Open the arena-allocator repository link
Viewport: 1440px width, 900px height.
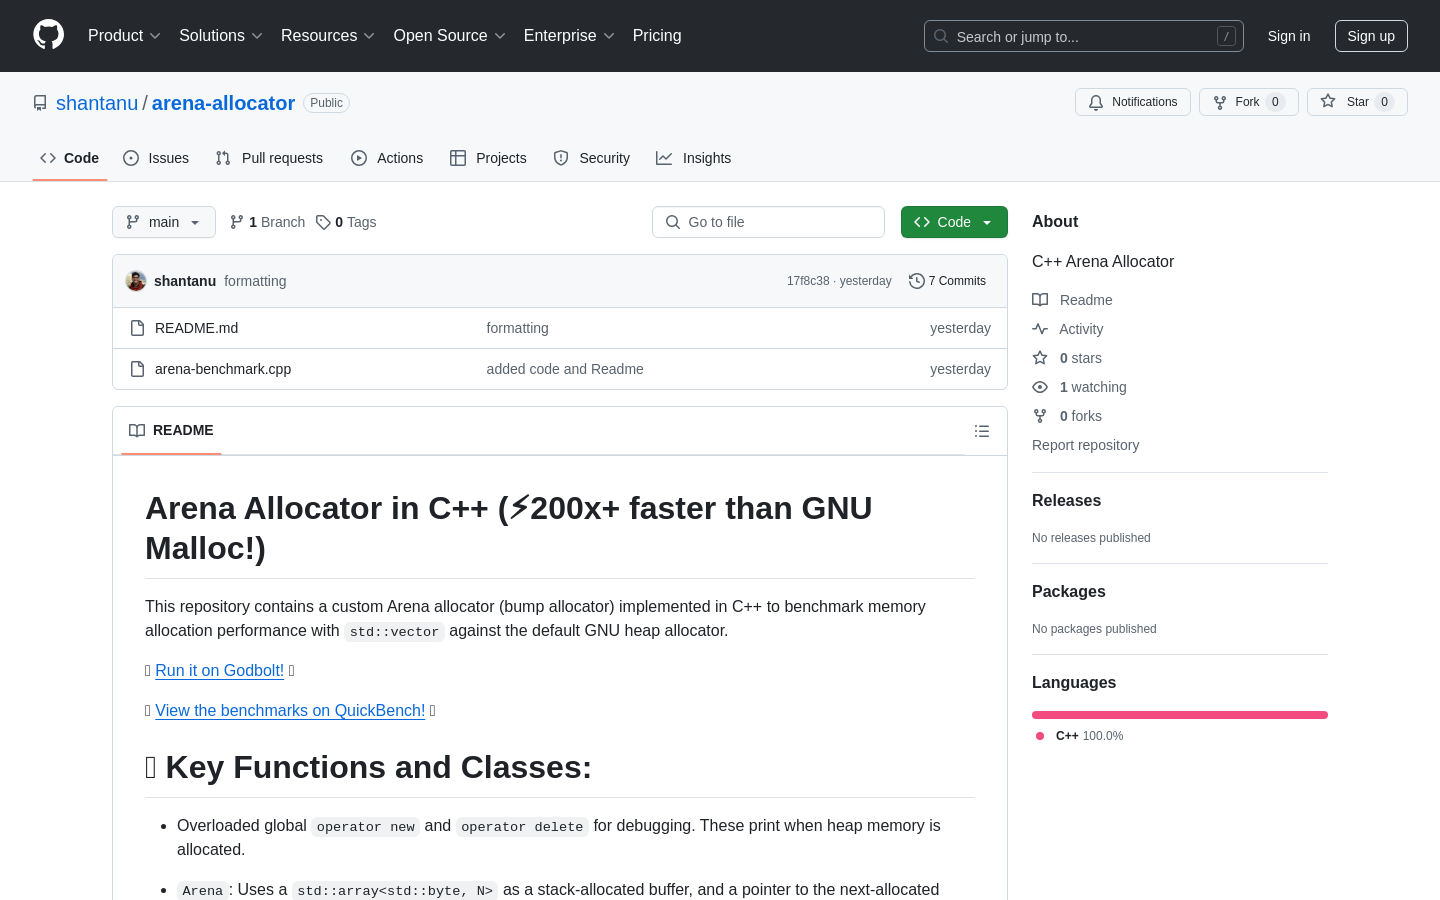pyautogui.click(x=223, y=103)
